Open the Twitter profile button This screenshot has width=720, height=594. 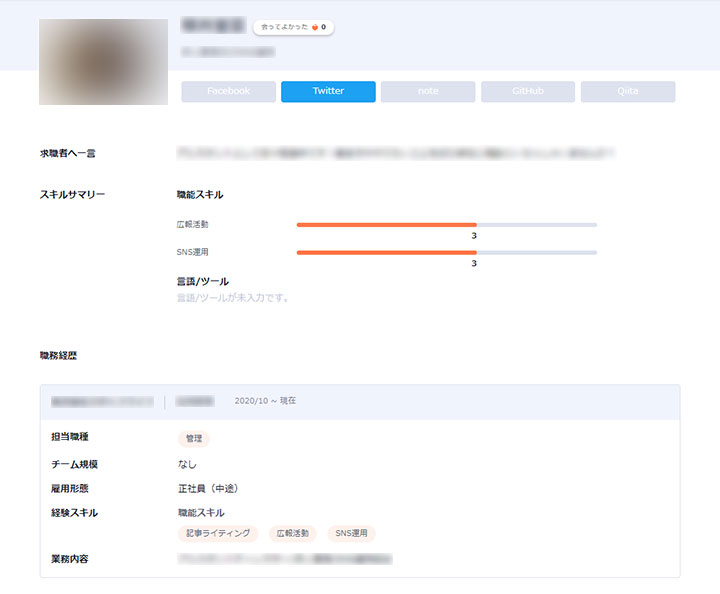(328, 91)
